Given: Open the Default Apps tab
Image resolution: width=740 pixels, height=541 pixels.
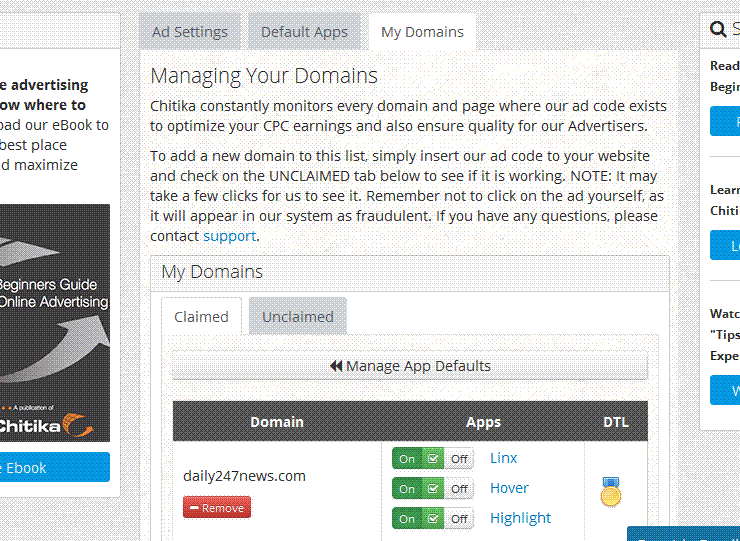Looking at the screenshot, I should point(304,32).
